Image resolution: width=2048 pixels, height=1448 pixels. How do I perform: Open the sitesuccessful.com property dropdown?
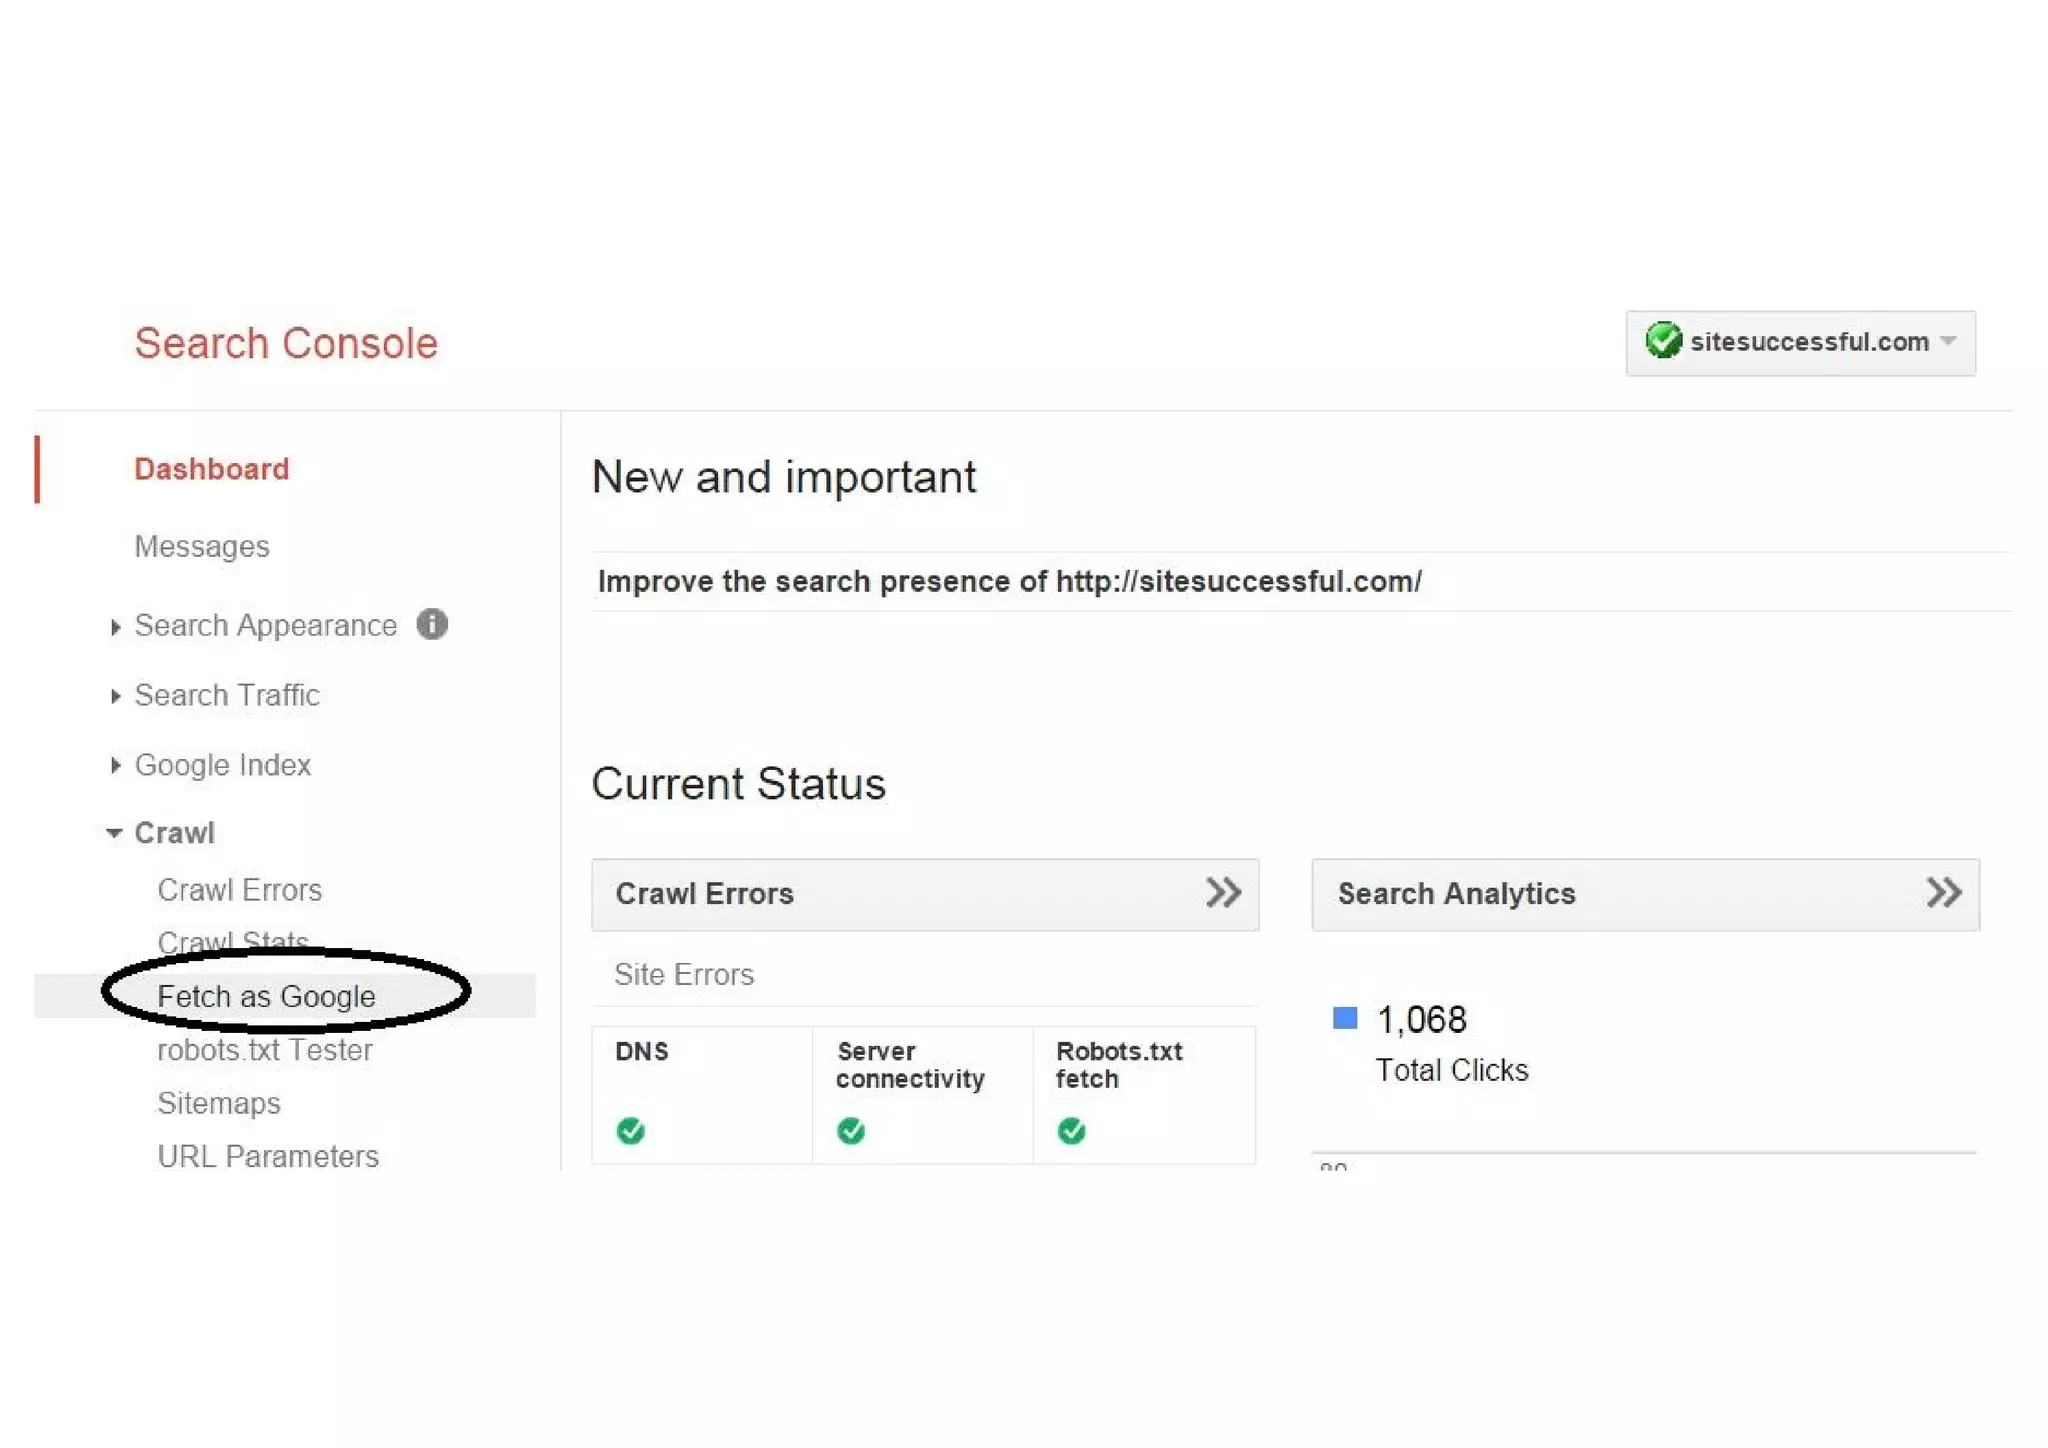click(x=1947, y=341)
